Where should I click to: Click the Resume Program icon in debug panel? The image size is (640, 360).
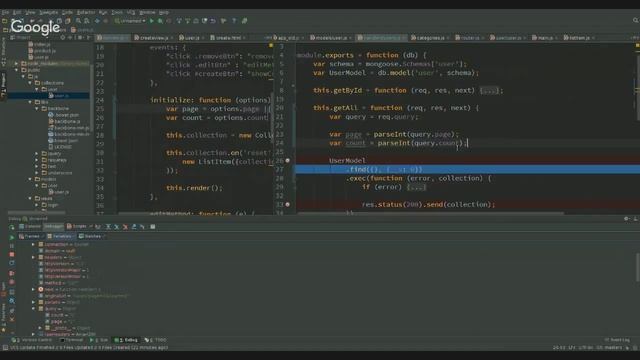click(12, 237)
